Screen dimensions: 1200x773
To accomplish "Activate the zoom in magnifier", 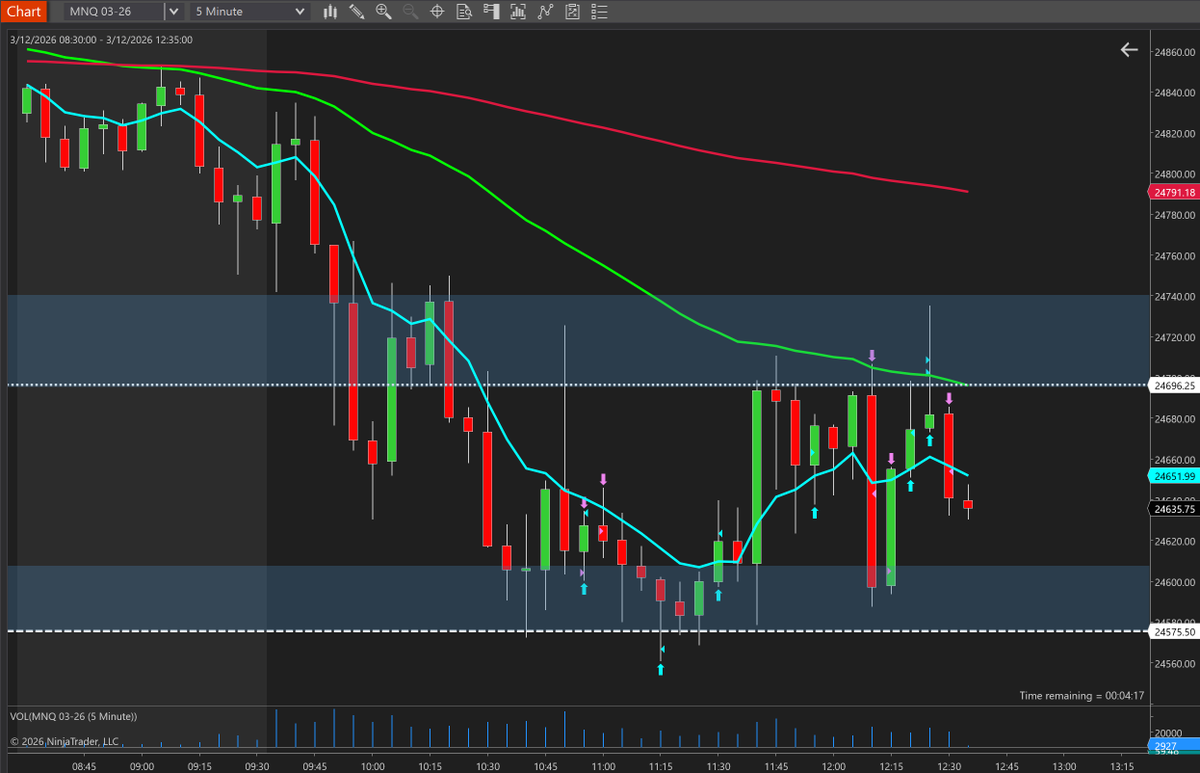I will 383,12.
